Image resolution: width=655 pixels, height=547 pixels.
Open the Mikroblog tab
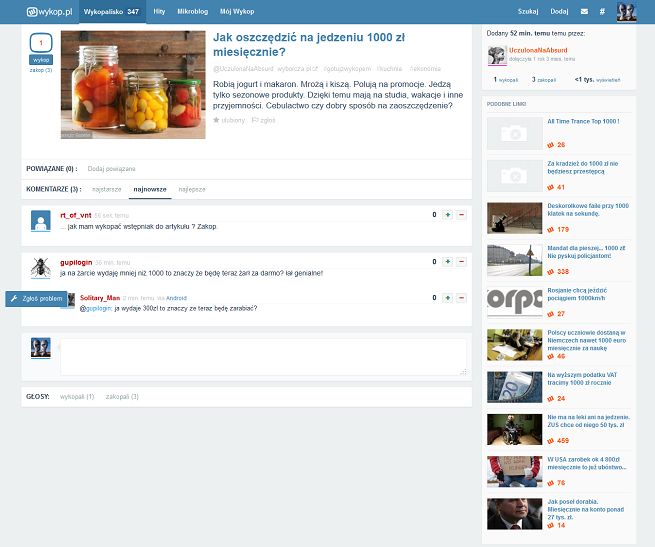point(193,12)
